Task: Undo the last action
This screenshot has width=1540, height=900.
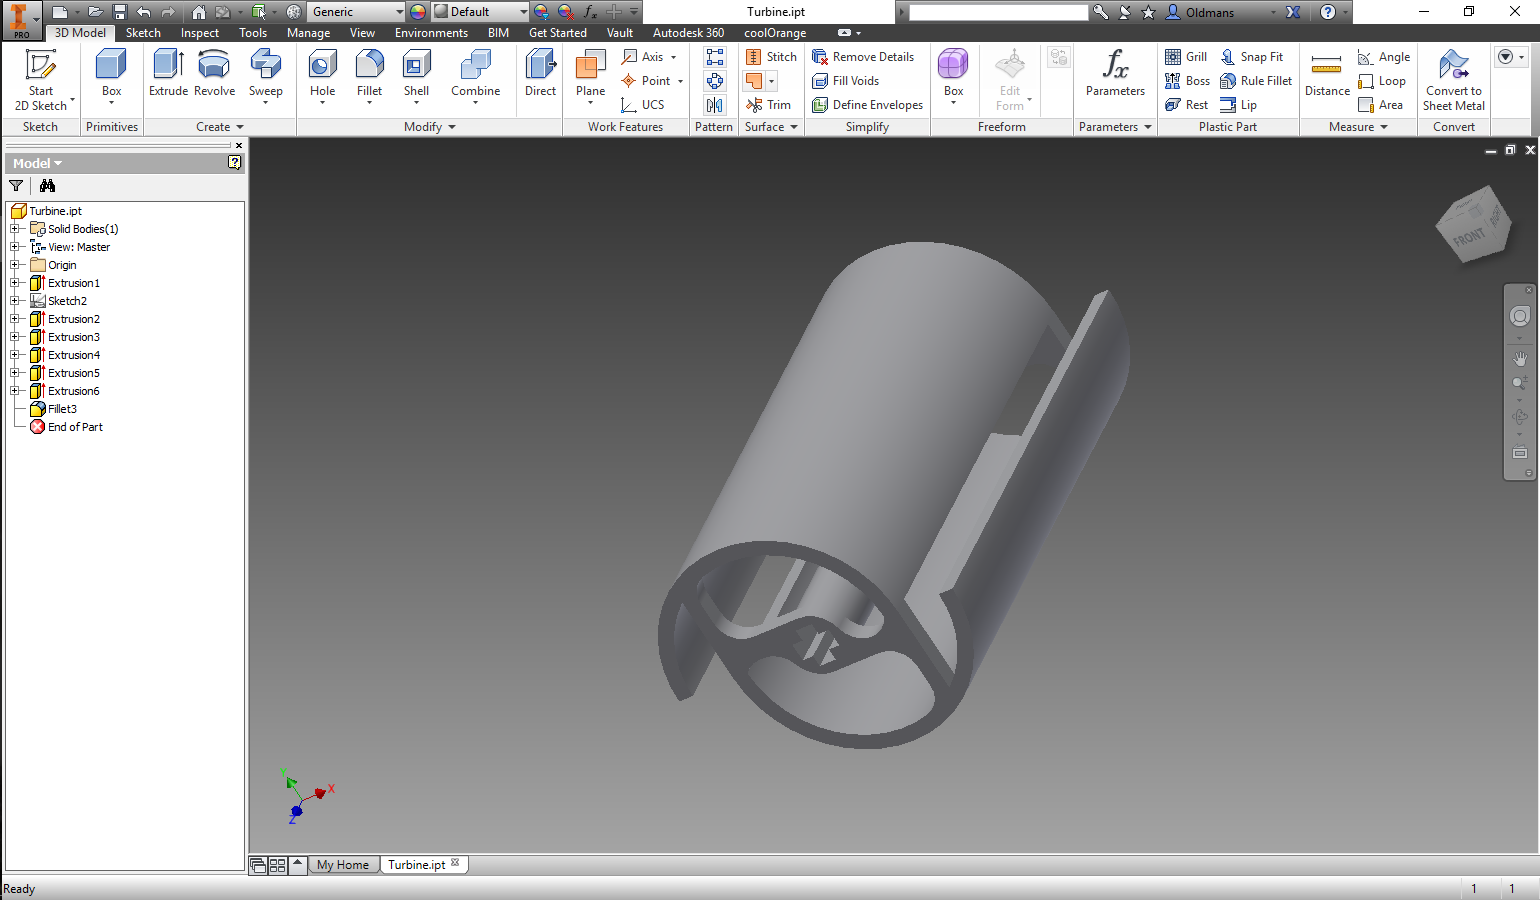Action: tap(144, 12)
